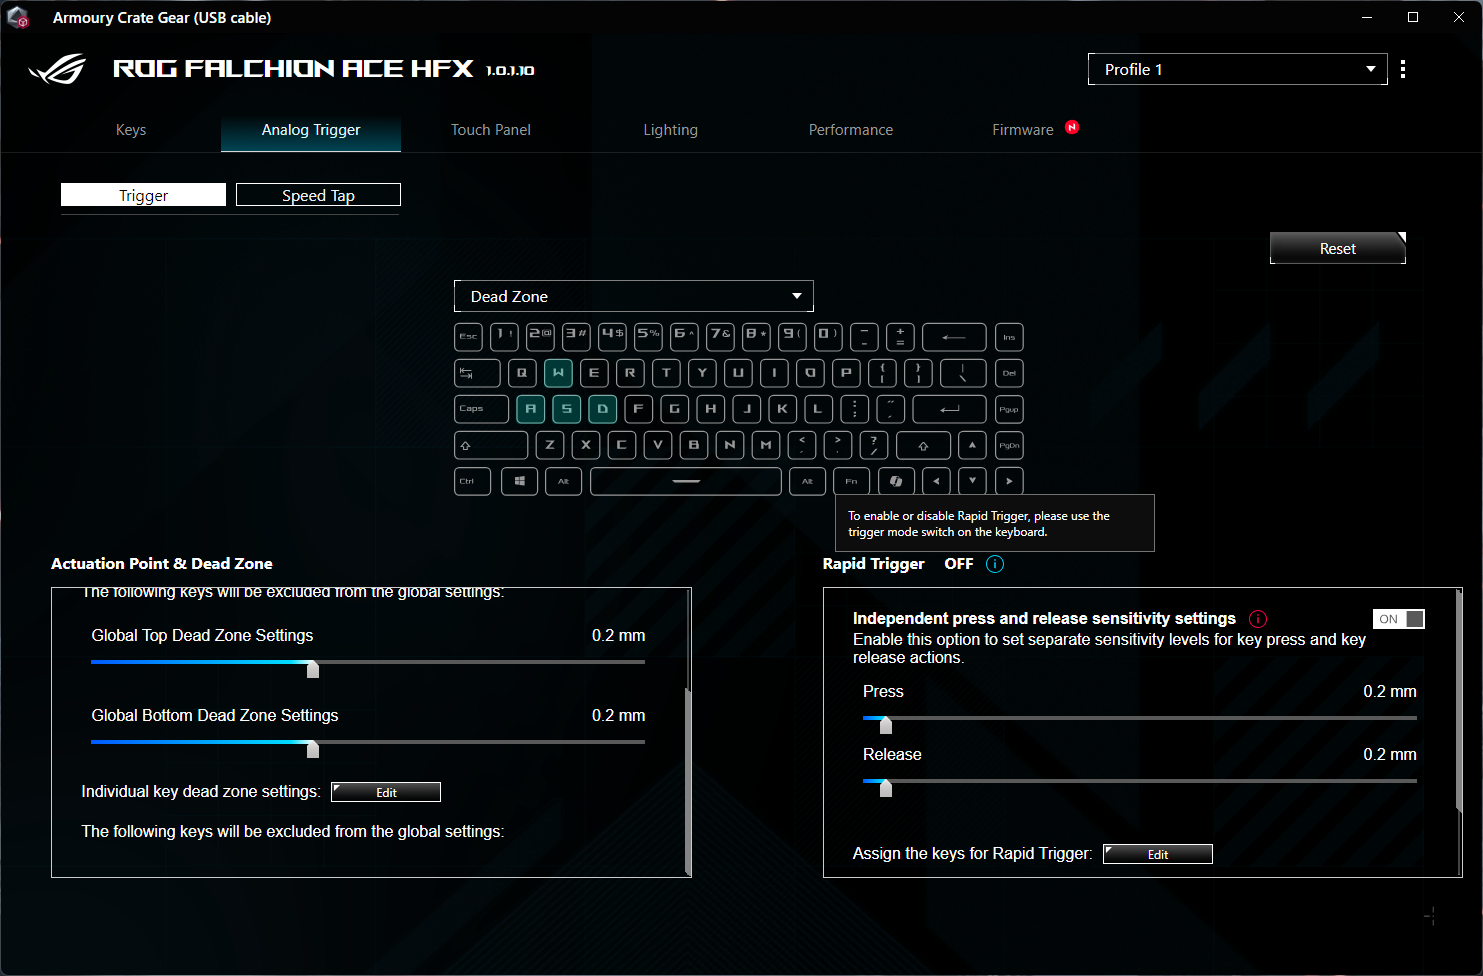Edit keys assigned for Rapid Trigger
The width and height of the screenshot is (1483, 976).
pos(1158,854)
